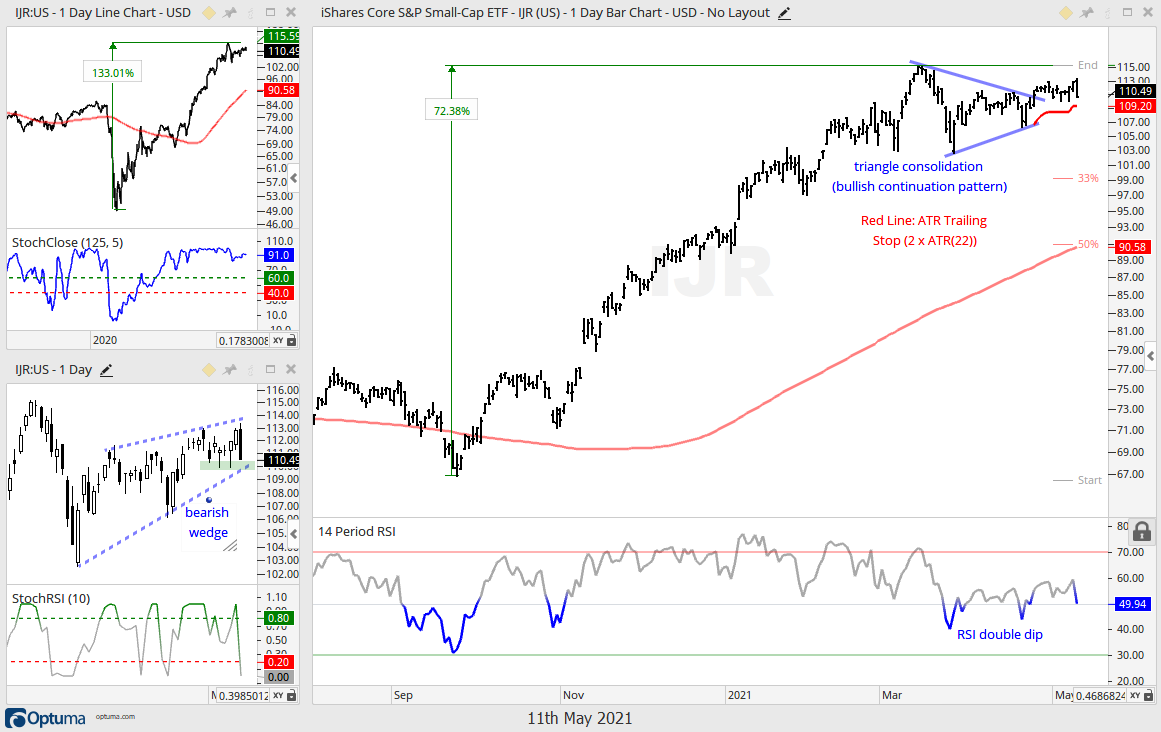Screen dimensions: 1161x732
Task: Click the '11th May 2021' date text
Action: 580,718
